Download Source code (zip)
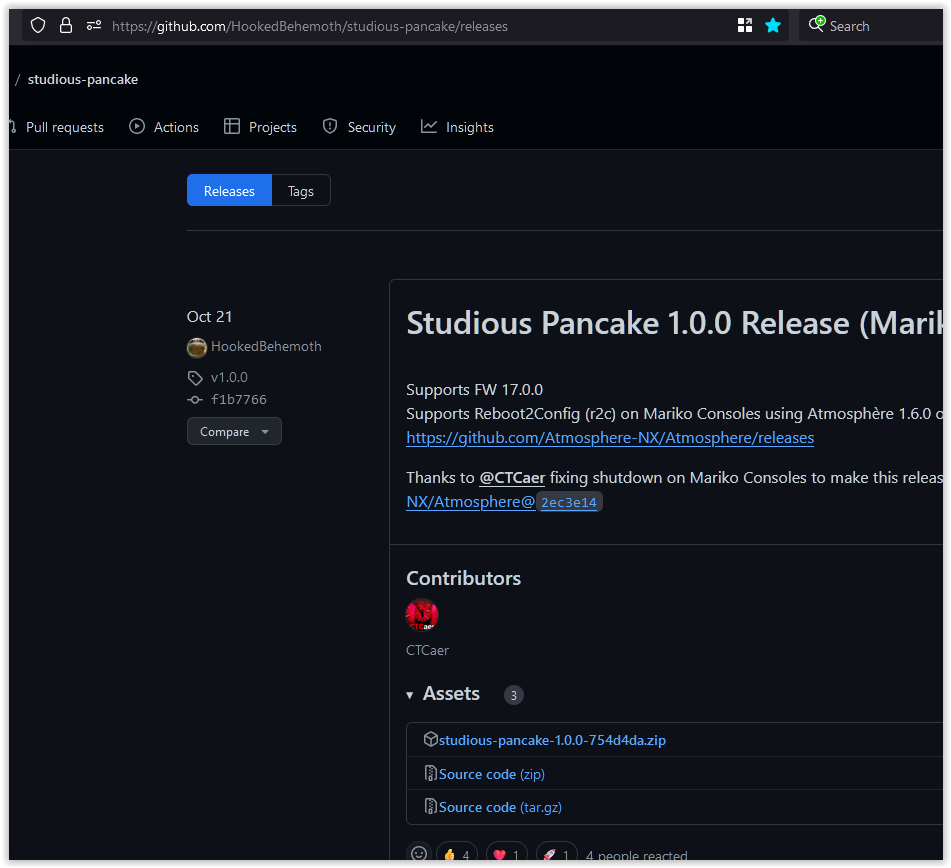 click(x=492, y=774)
